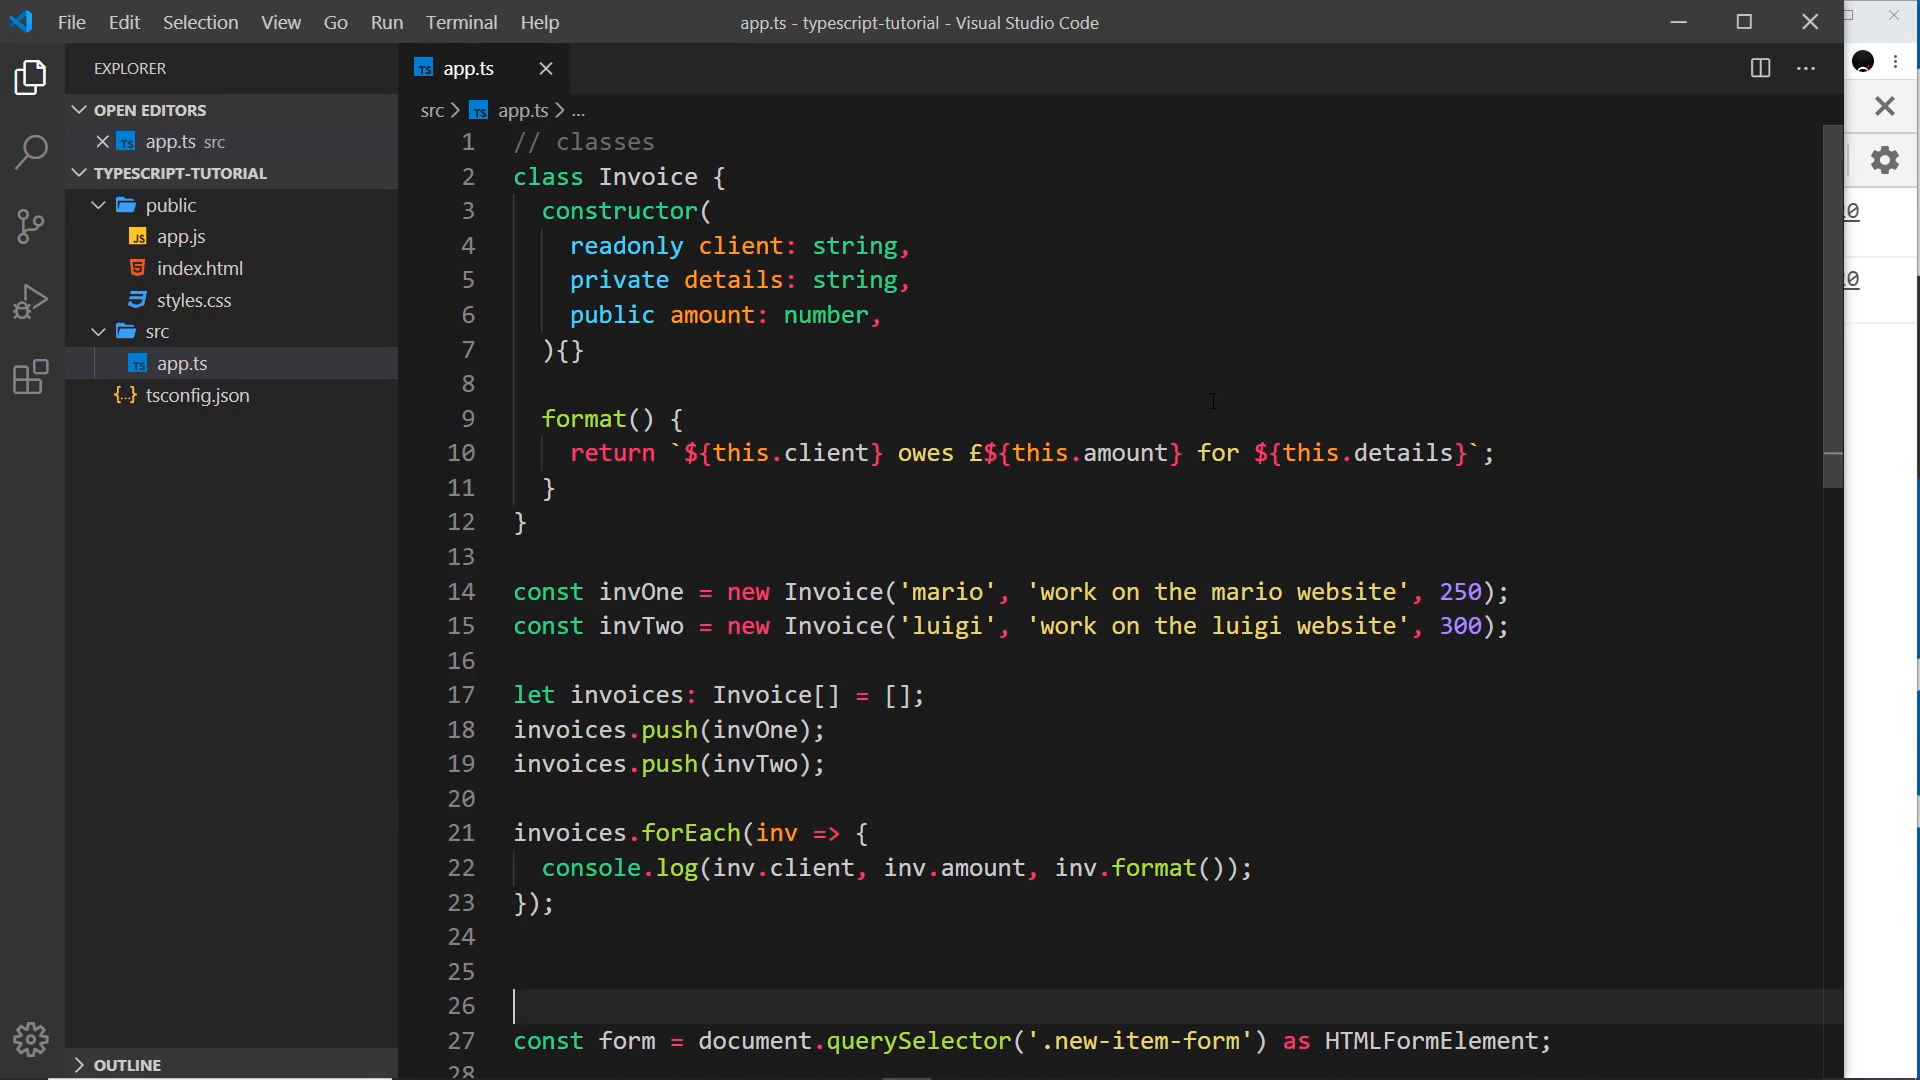Open the Explorer view in activity bar
The height and width of the screenshot is (1080, 1920).
31,78
